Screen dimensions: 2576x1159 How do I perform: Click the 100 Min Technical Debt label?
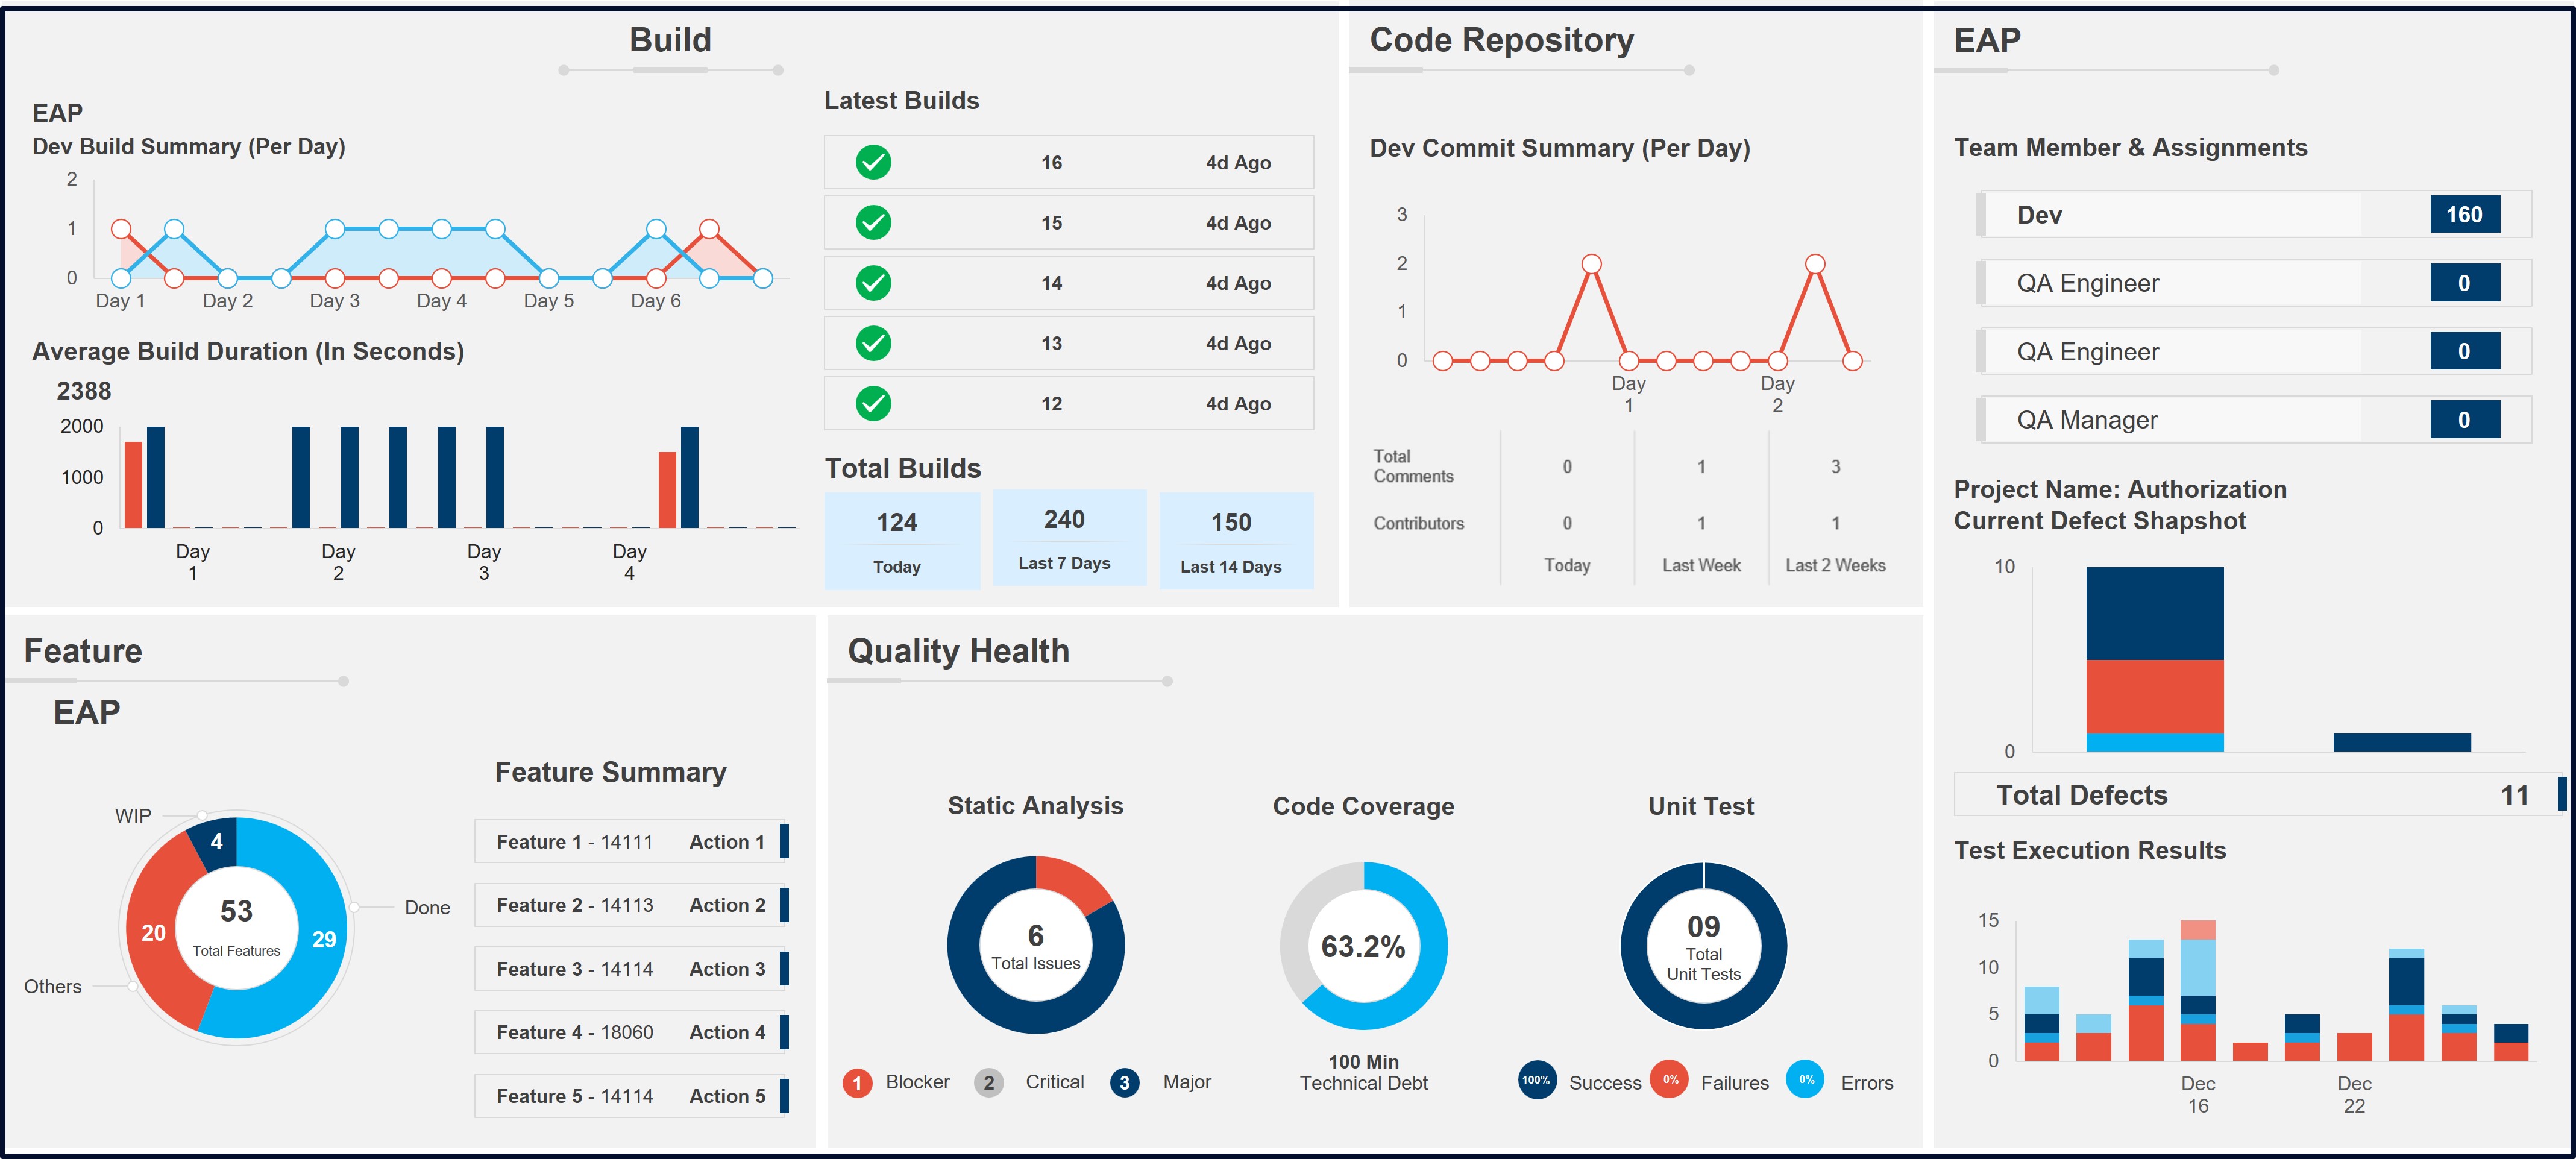1364,1072
